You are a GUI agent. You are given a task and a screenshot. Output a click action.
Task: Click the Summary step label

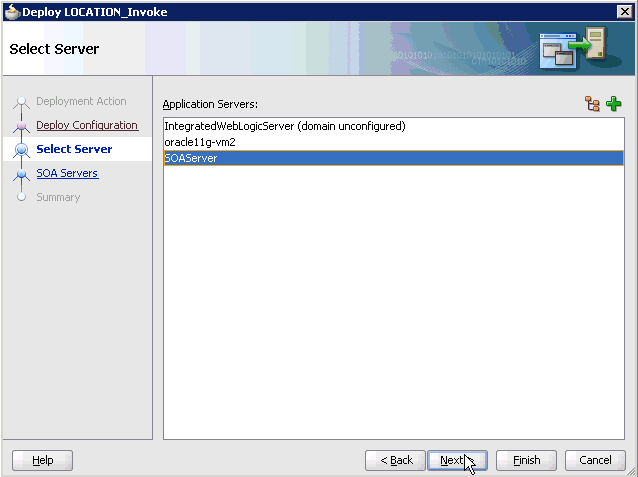tap(58, 197)
